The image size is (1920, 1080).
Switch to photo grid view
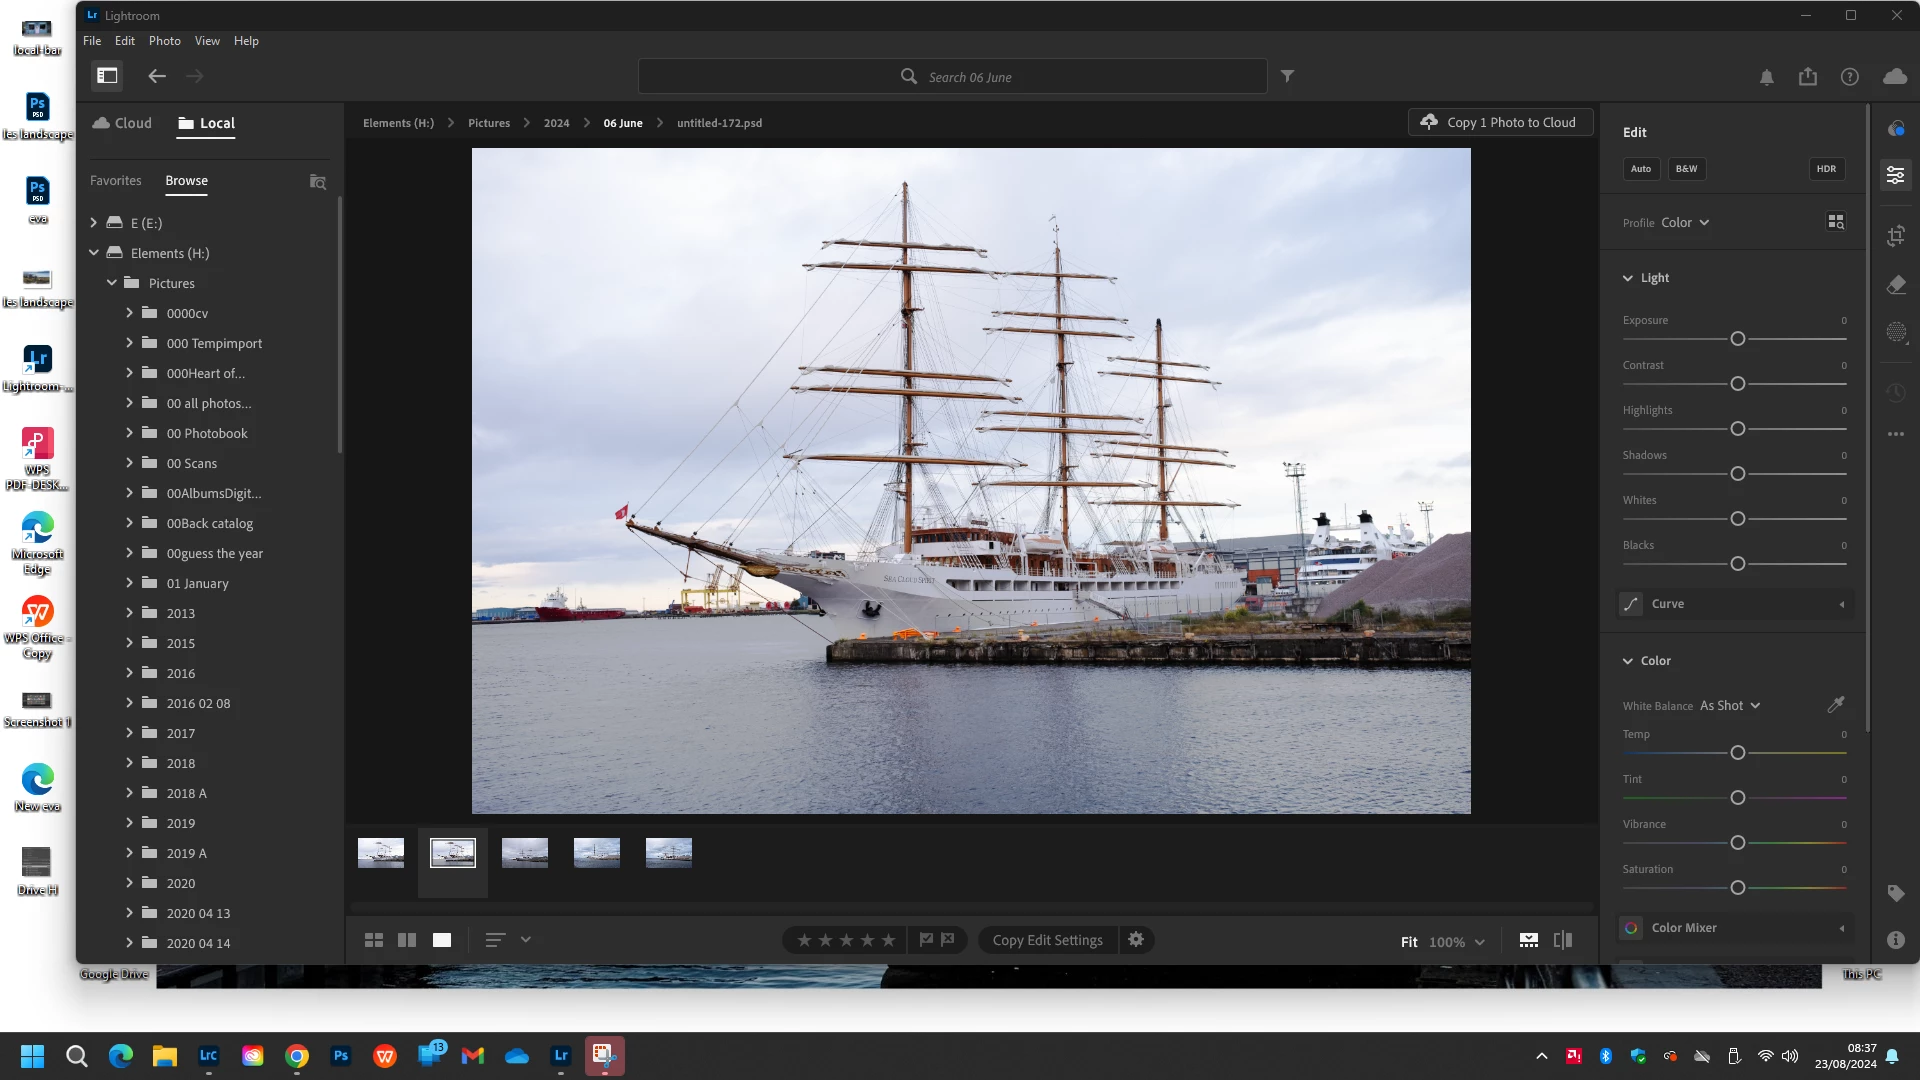click(374, 940)
